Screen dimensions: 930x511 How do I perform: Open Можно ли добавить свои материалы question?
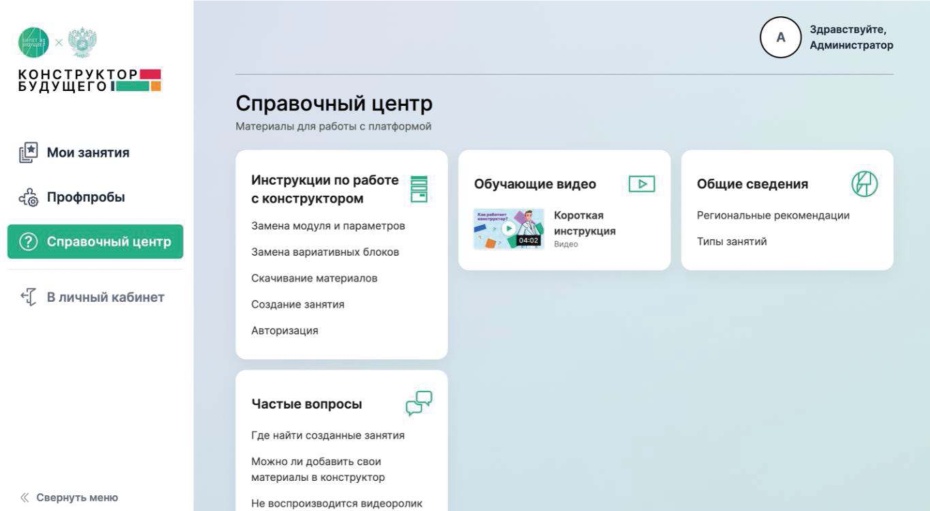pos(318,469)
